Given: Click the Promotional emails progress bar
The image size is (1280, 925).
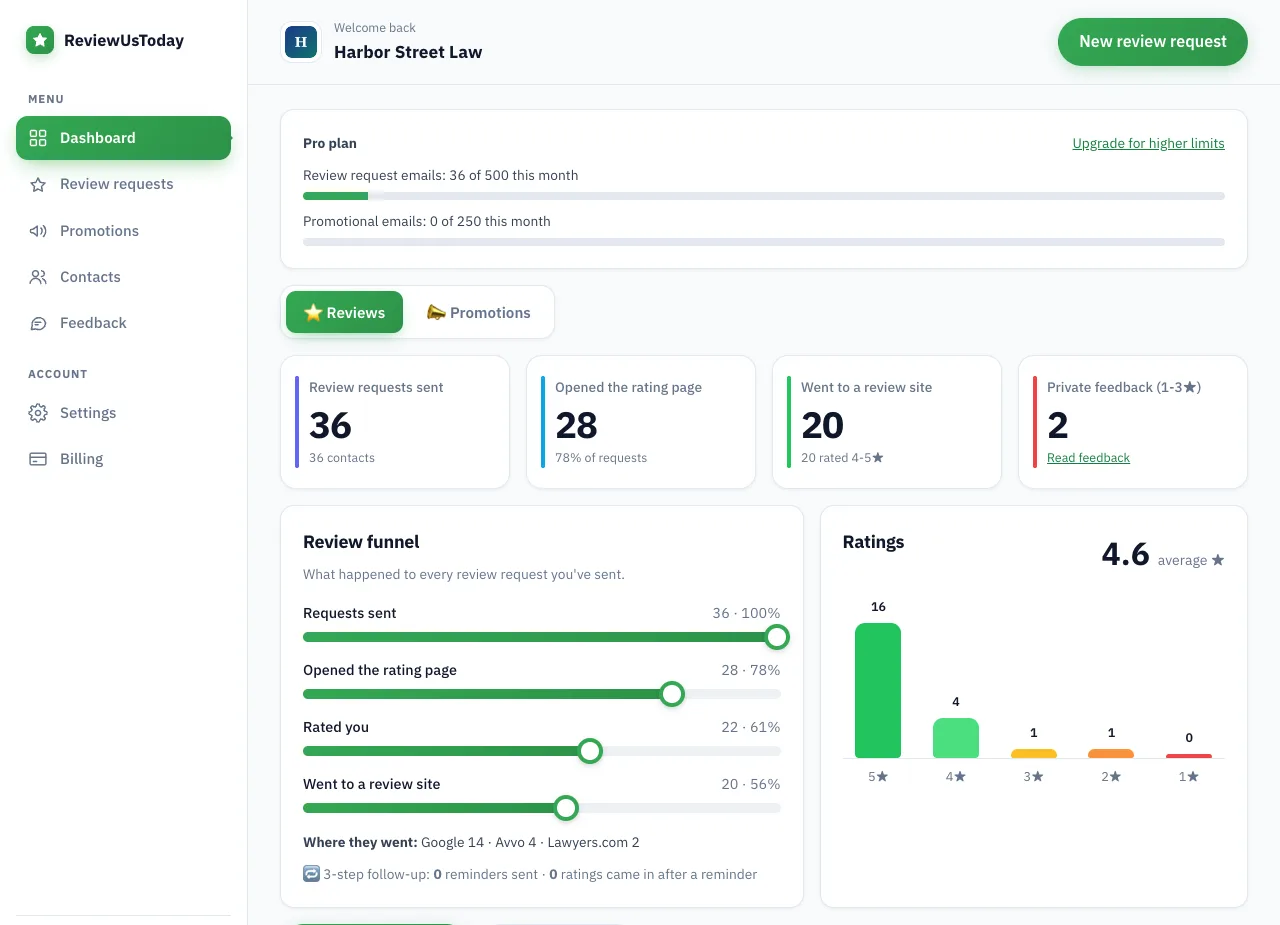Looking at the screenshot, I should 764,242.
